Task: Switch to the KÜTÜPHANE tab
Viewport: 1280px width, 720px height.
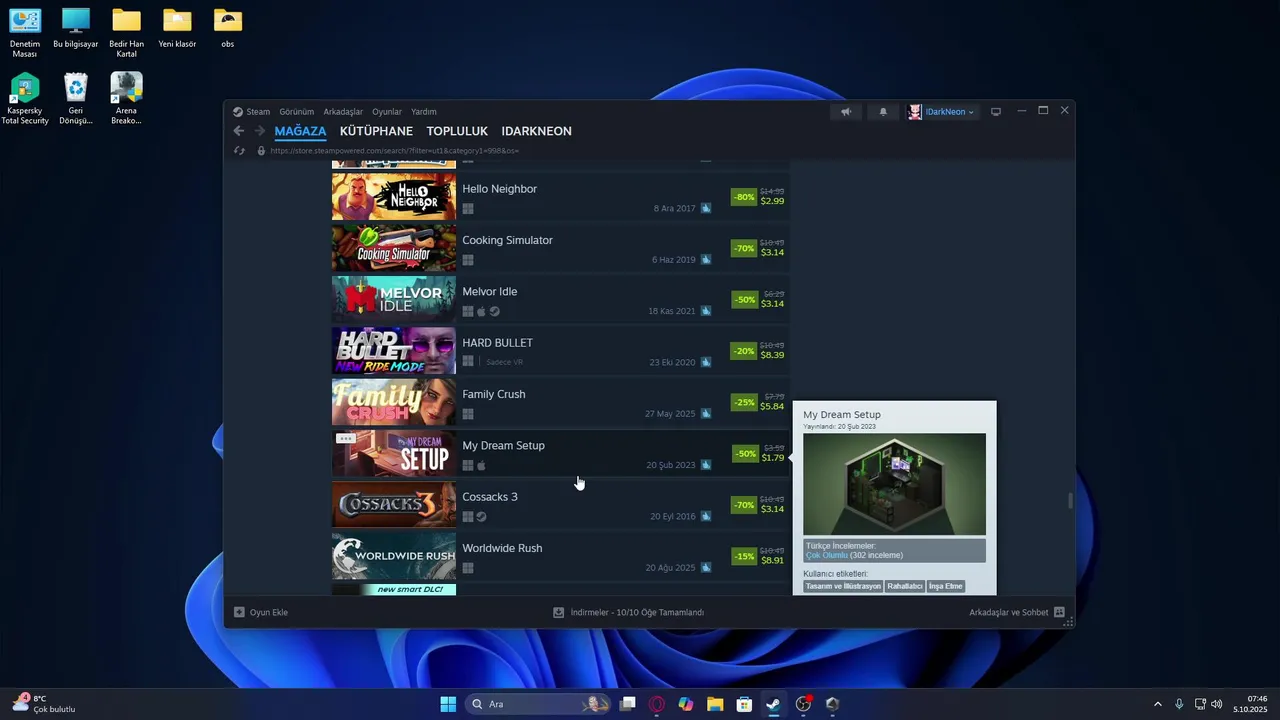Action: (x=376, y=131)
